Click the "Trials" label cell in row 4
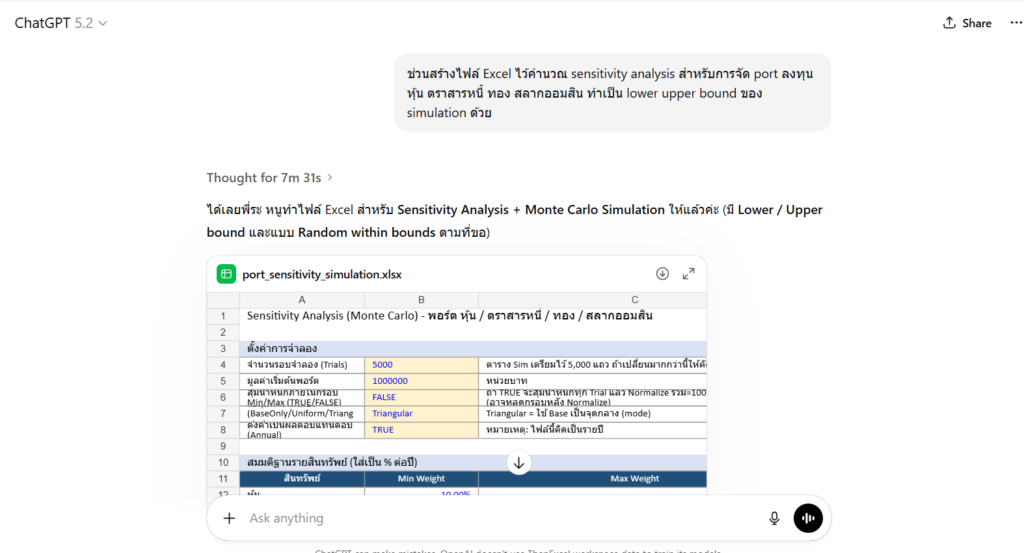The height and width of the screenshot is (553, 1024). [302, 364]
